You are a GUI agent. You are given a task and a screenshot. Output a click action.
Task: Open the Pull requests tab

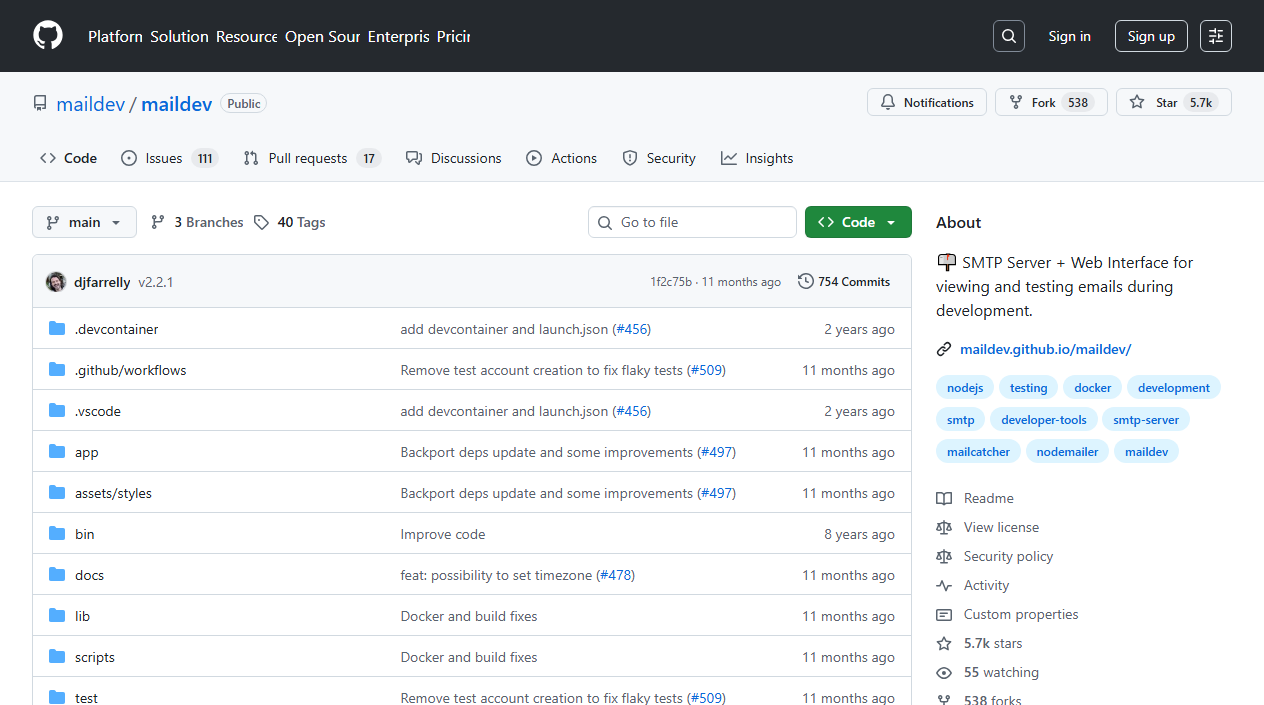coord(312,158)
